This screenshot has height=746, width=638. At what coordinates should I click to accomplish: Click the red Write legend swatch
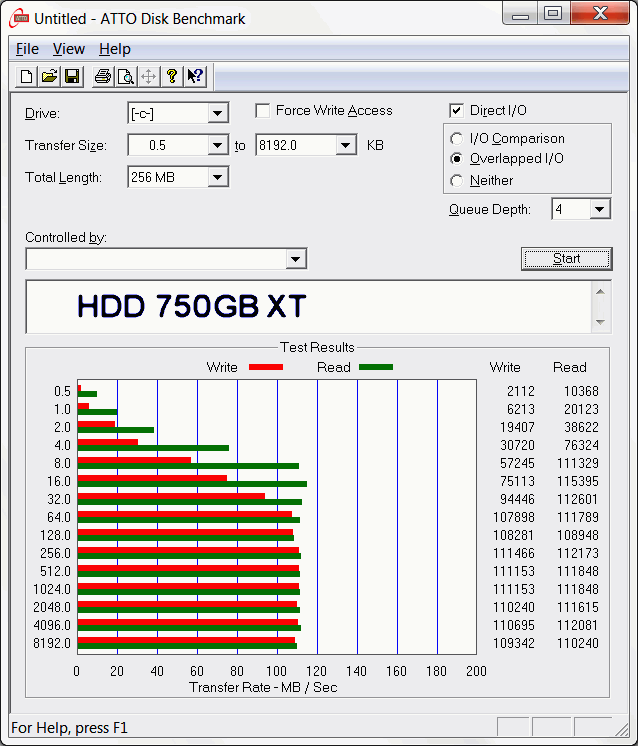266,367
